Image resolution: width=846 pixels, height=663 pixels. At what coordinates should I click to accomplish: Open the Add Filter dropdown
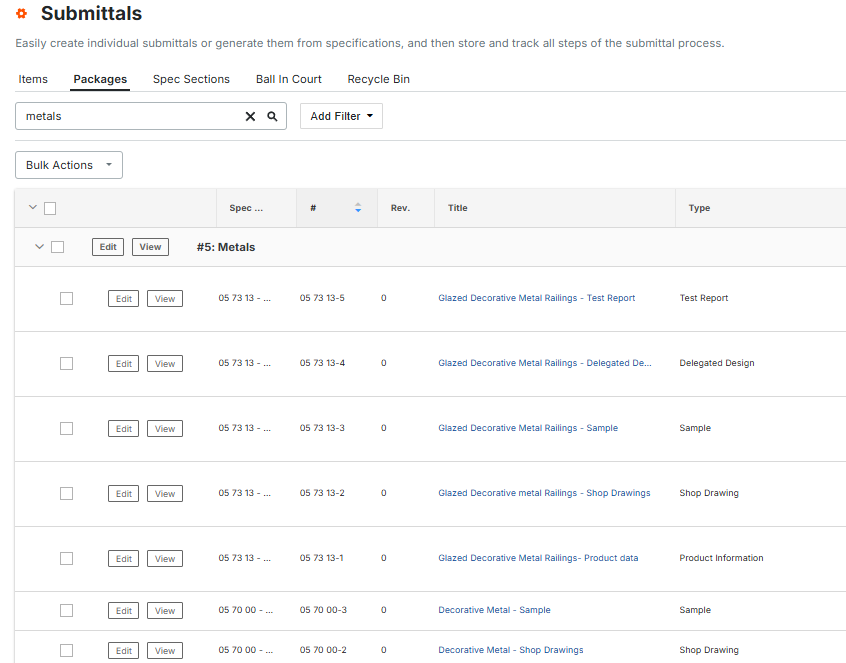pos(341,116)
